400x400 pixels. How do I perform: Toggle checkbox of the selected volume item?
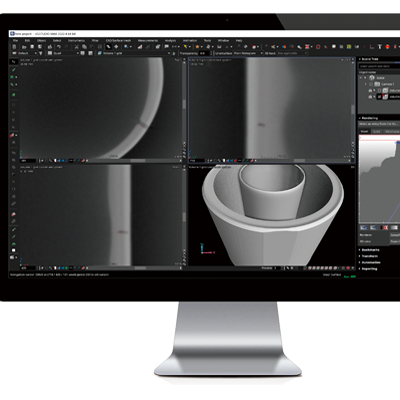pyautogui.click(x=379, y=97)
